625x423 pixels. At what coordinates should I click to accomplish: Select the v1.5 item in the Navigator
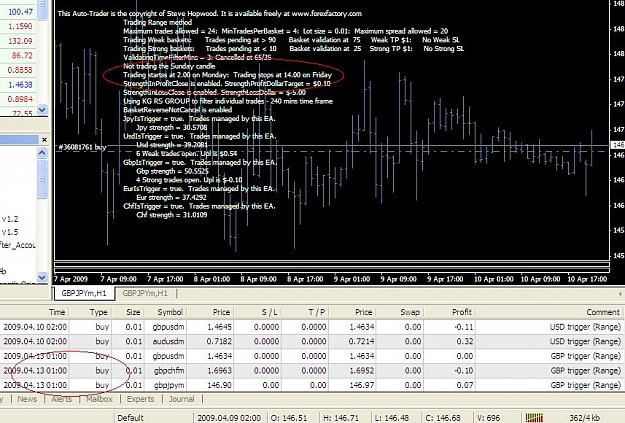[10, 232]
